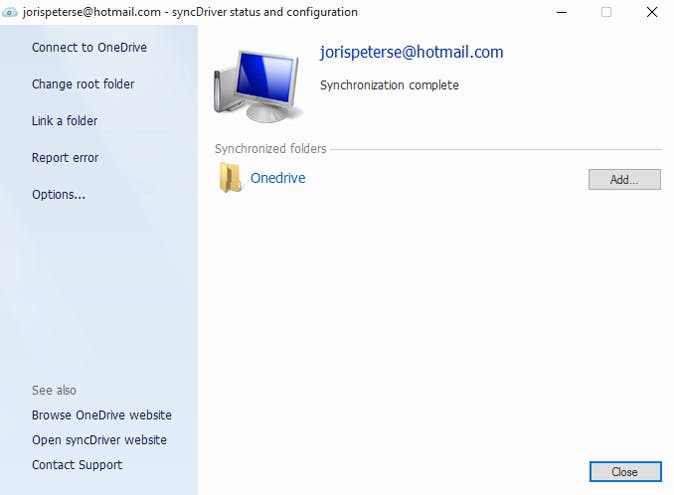Open the Options... dialog

tap(58, 195)
